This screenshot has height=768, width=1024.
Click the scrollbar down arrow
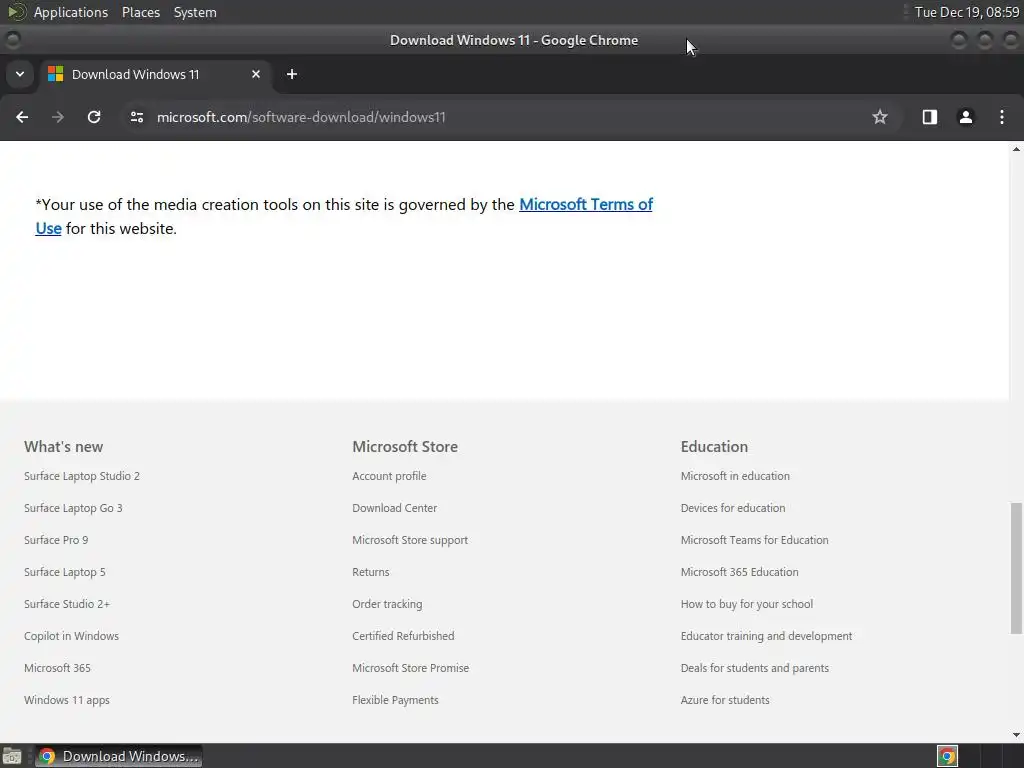[1016, 735]
